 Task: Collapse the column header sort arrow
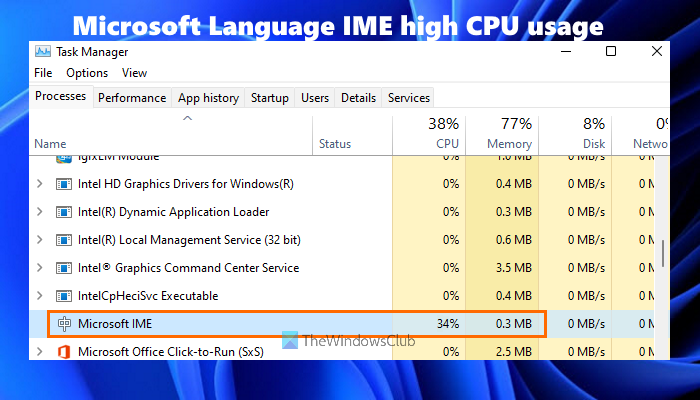pyautogui.click(x=186, y=119)
